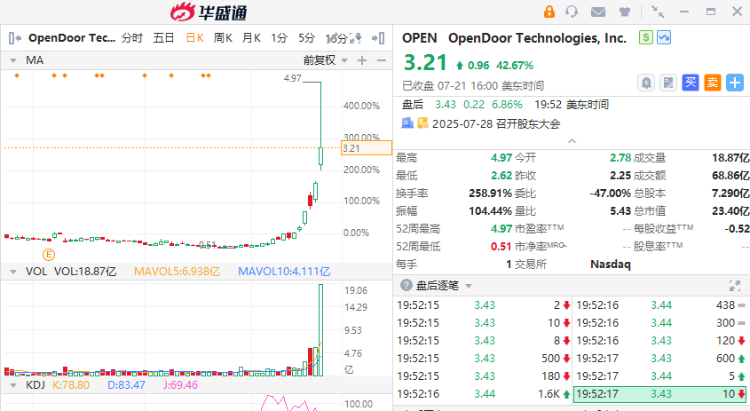Collapse quote details with upward chevron

click(x=572, y=141)
